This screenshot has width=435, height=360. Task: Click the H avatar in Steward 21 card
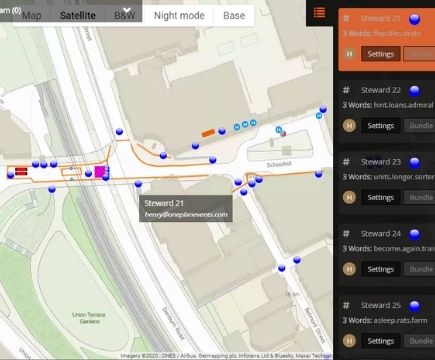[x=349, y=54]
